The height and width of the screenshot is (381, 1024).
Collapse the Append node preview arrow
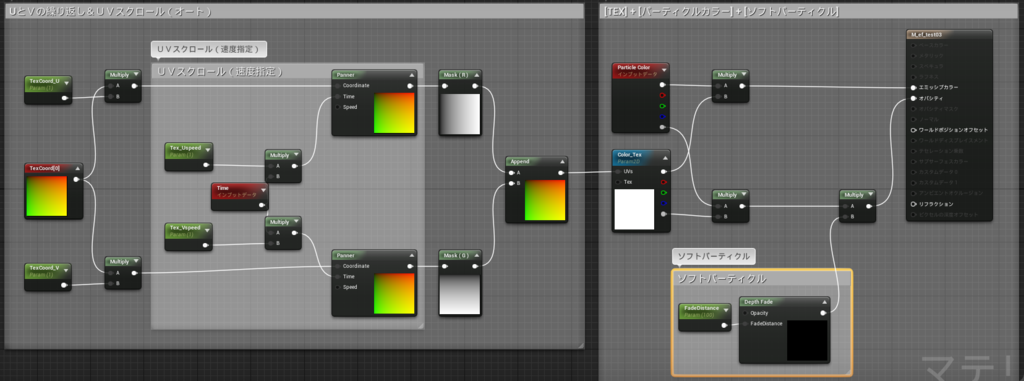click(x=562, y=161)
